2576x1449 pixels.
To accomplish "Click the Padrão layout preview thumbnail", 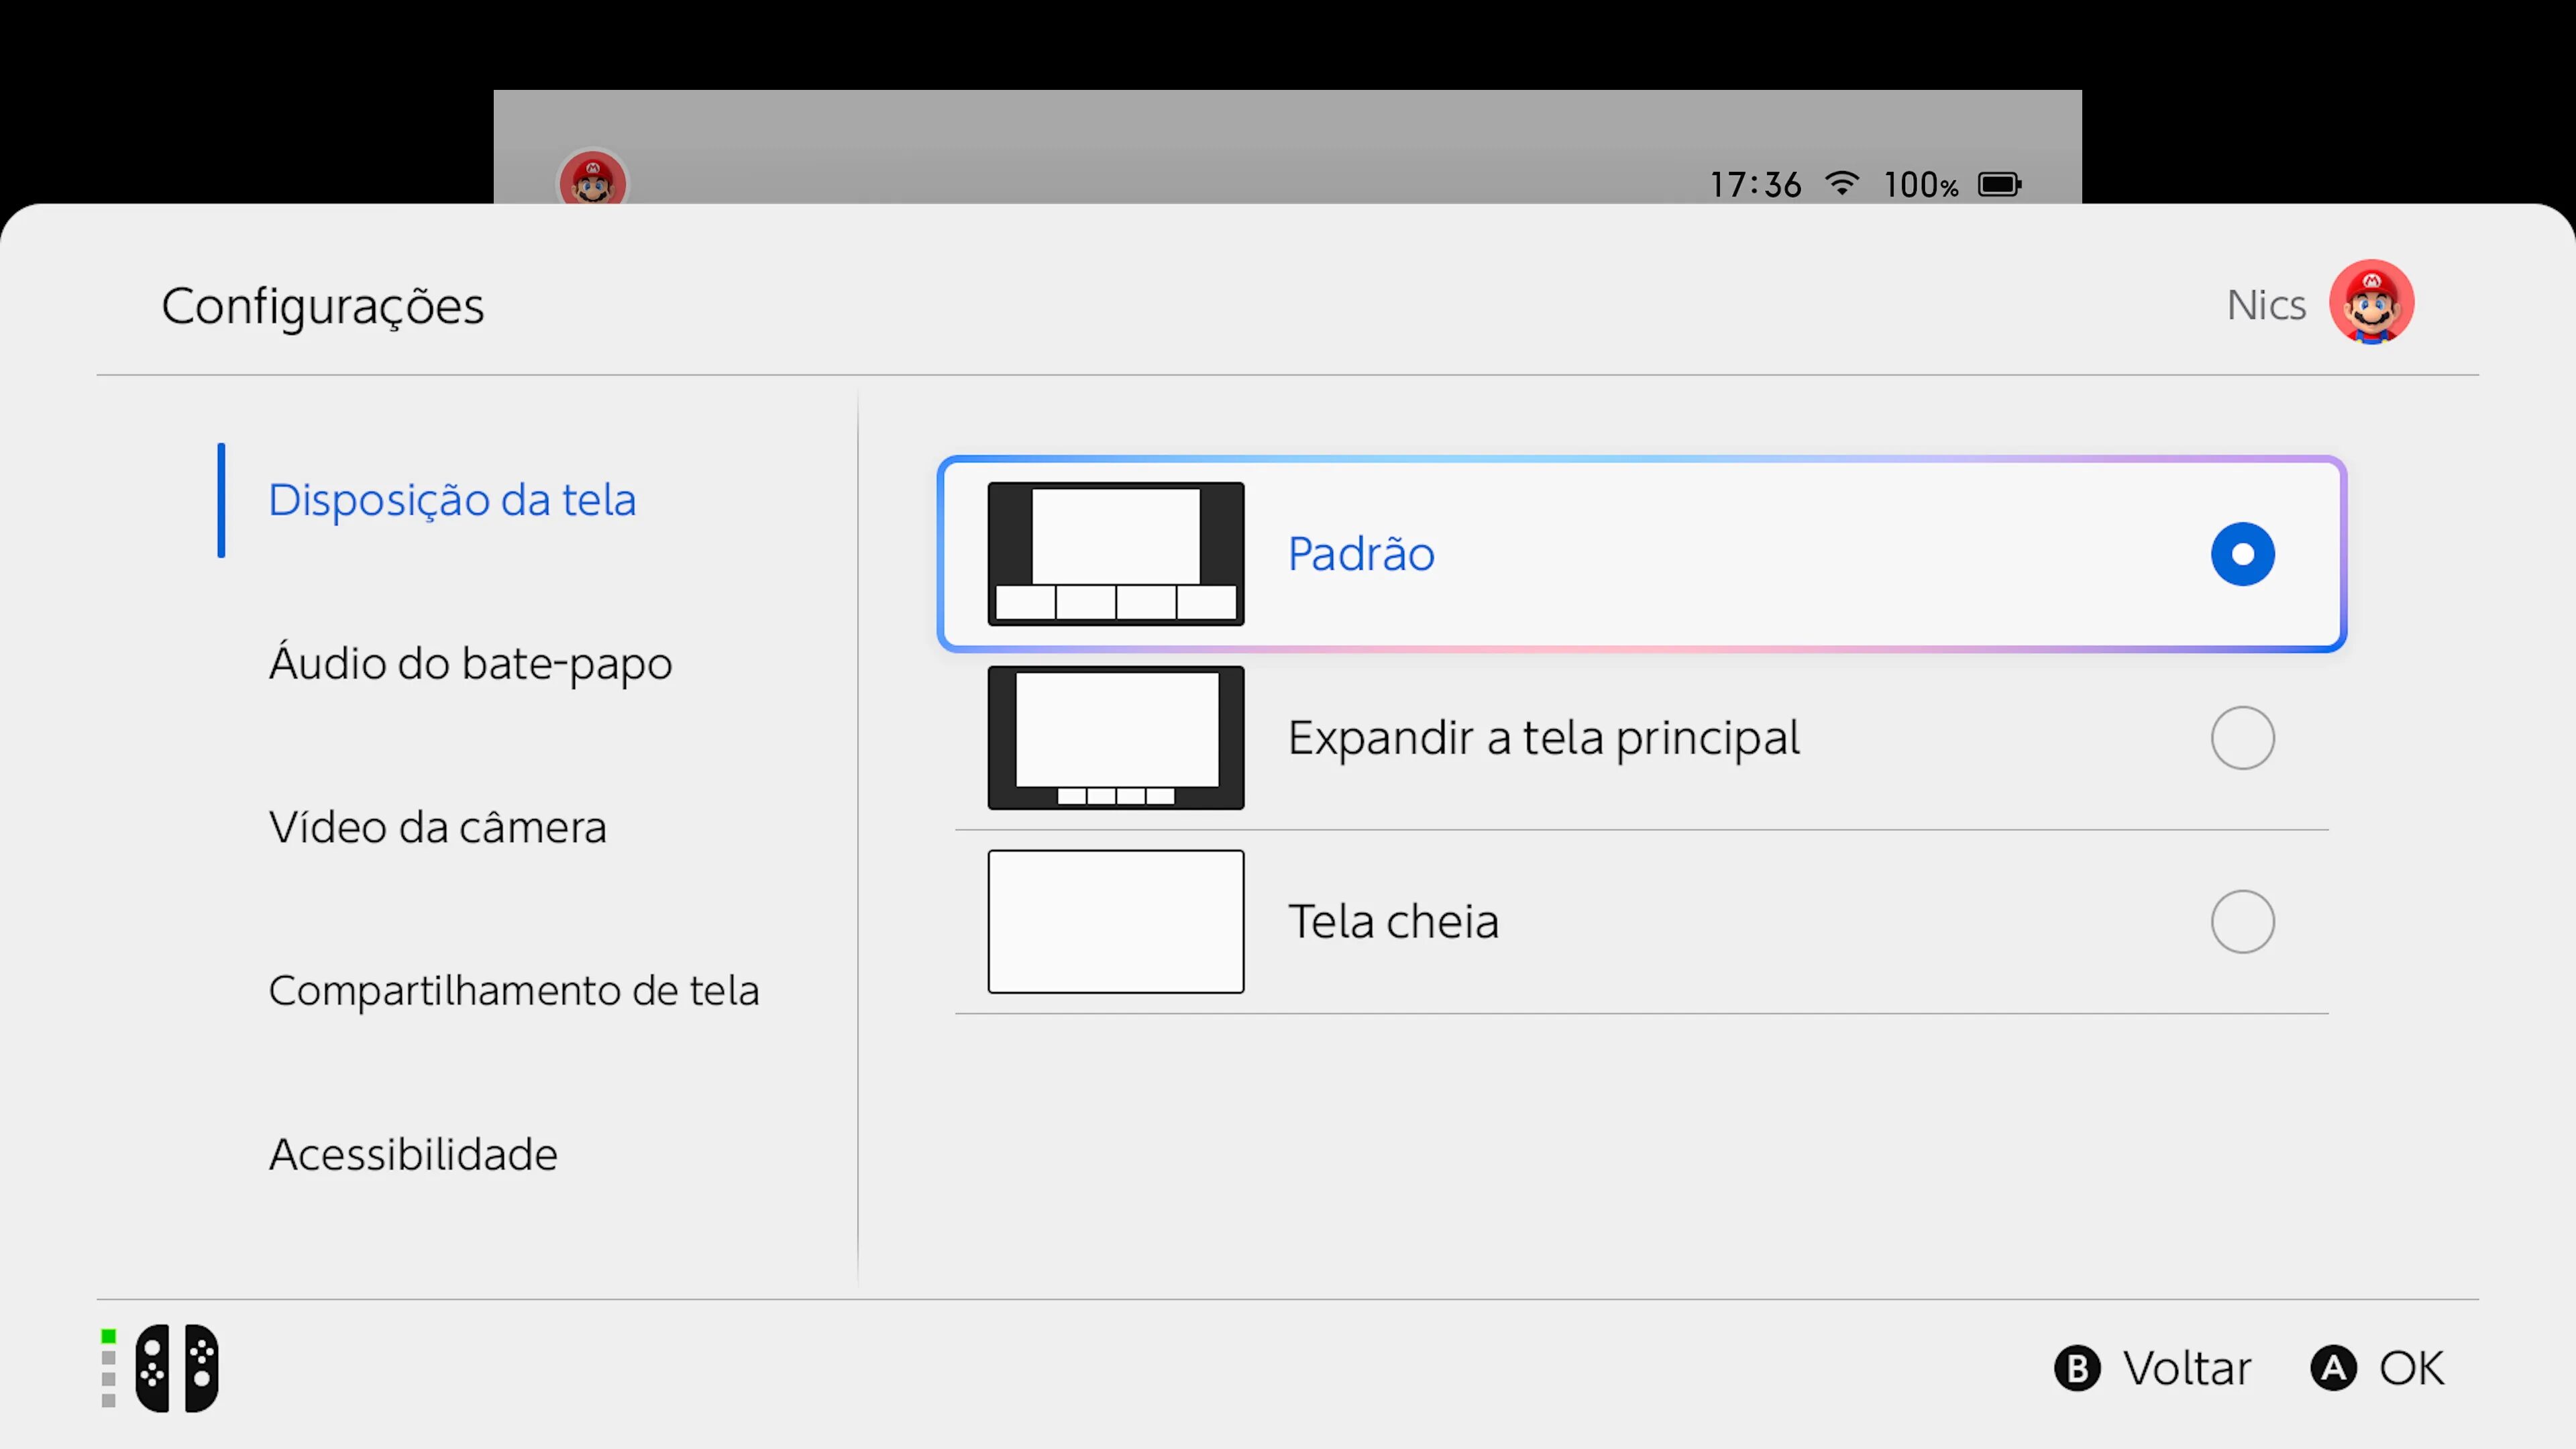I will coord(1116,554).
